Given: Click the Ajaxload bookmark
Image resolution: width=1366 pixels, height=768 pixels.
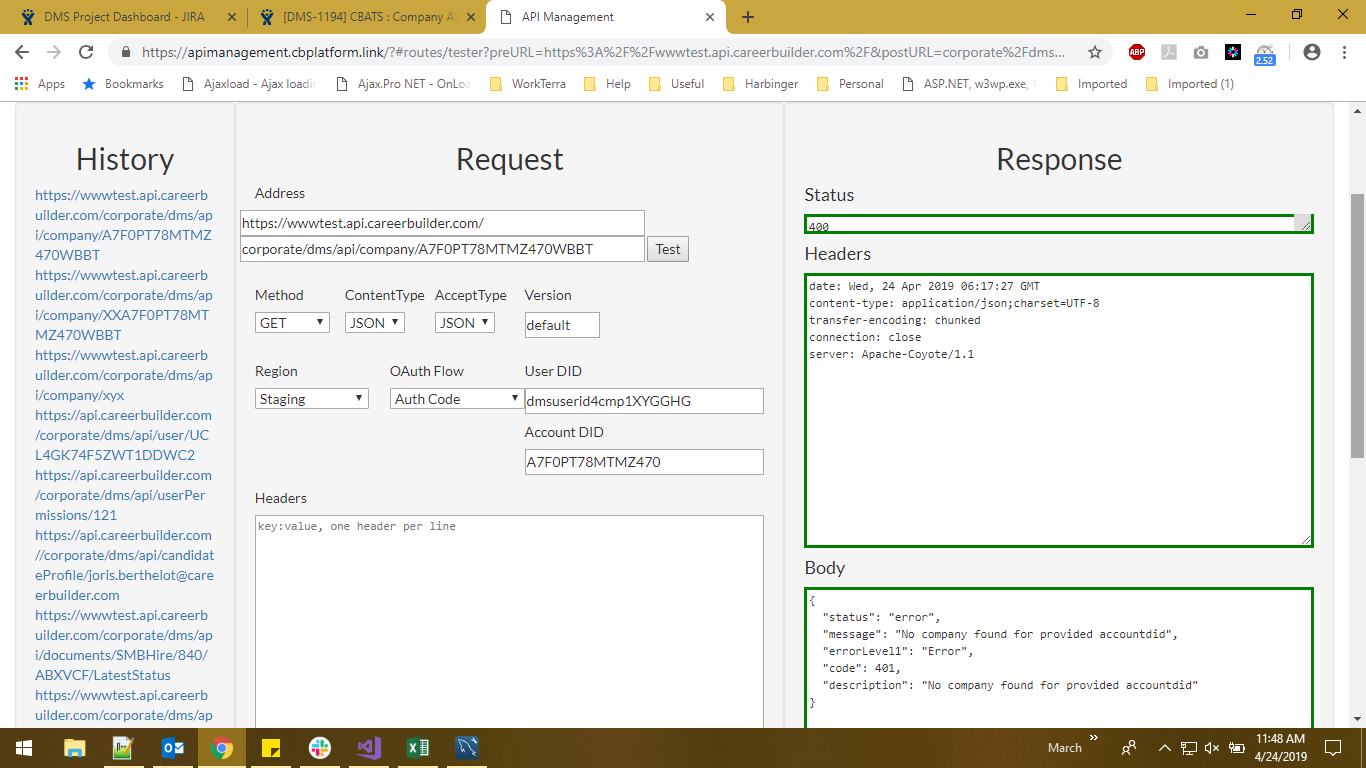Looking at the screenshot, I should coord(249,84).
